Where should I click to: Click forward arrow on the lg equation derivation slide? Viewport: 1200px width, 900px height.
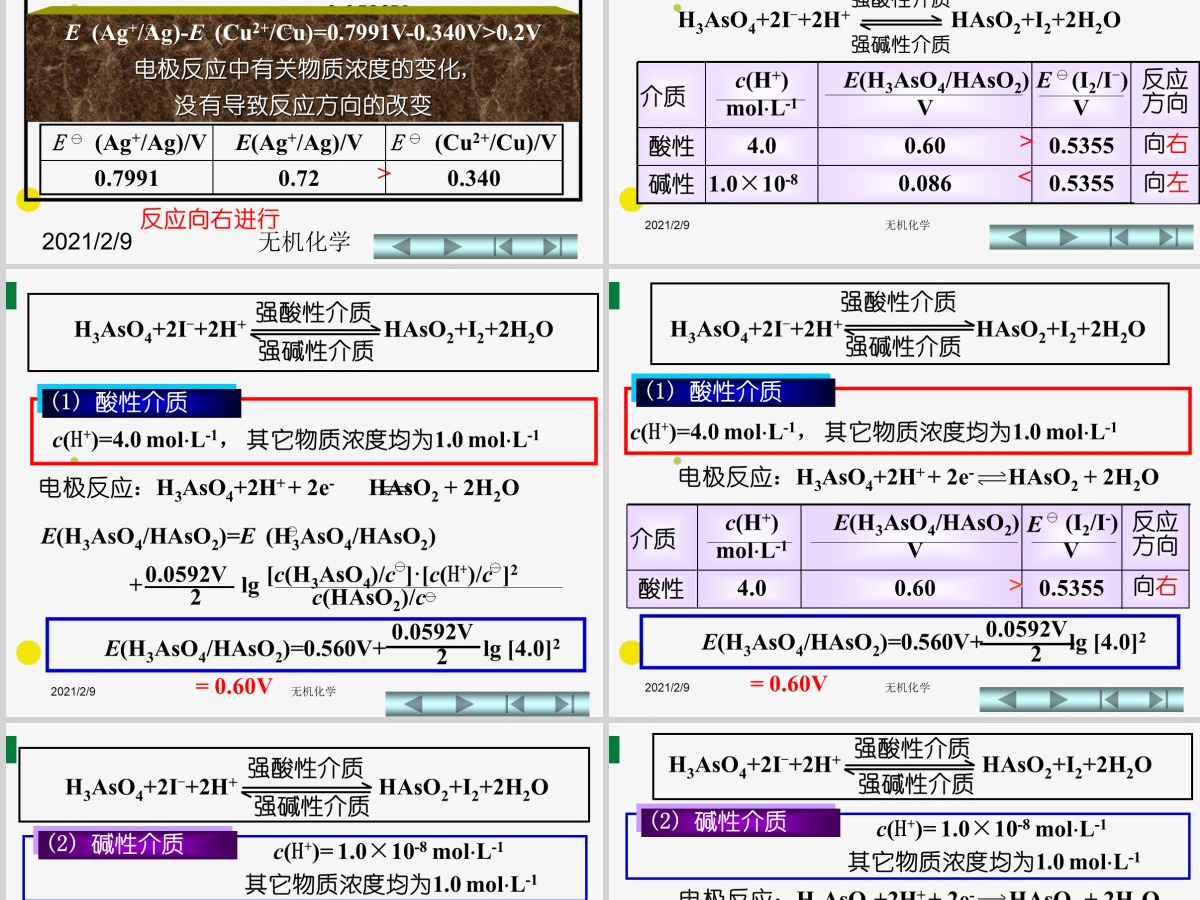coord(463,704)
